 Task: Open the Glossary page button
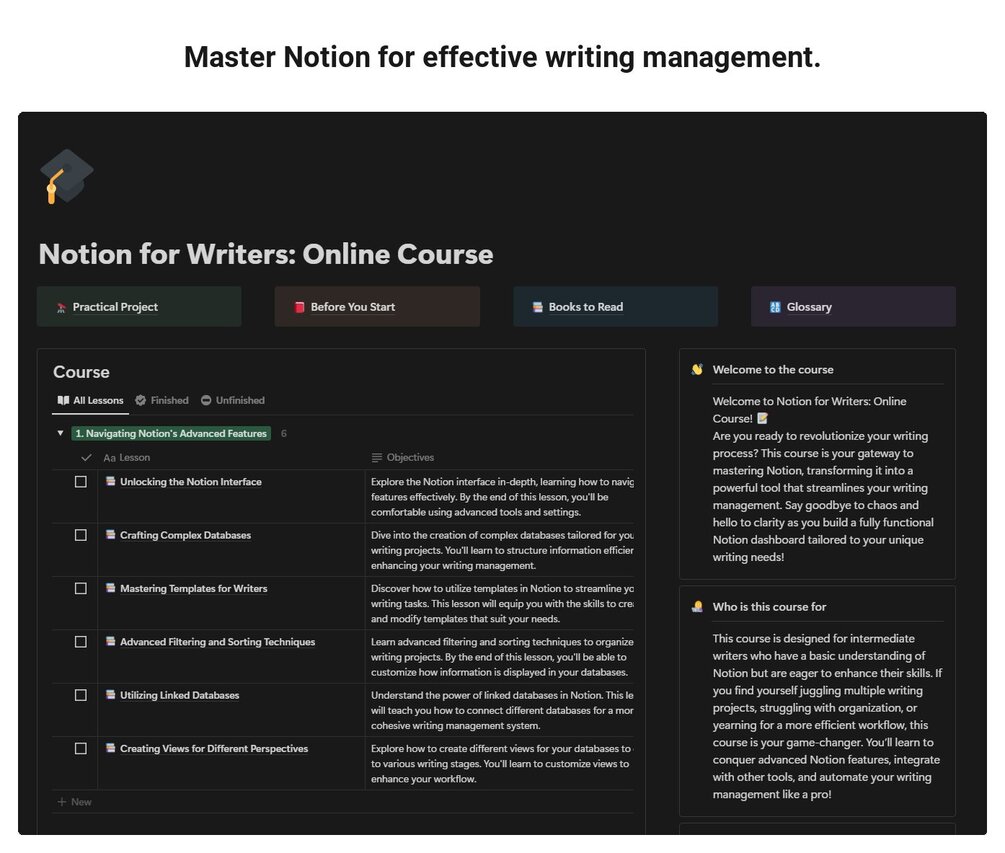(853, 307)
